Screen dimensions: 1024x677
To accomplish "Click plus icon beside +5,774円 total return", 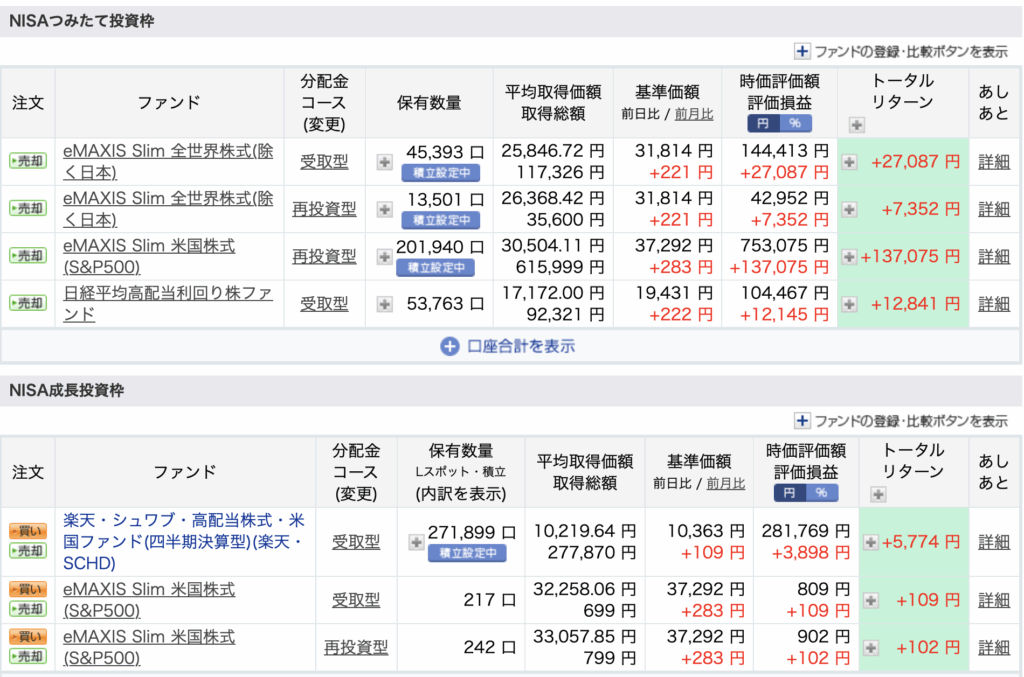I will coord(870,542).
